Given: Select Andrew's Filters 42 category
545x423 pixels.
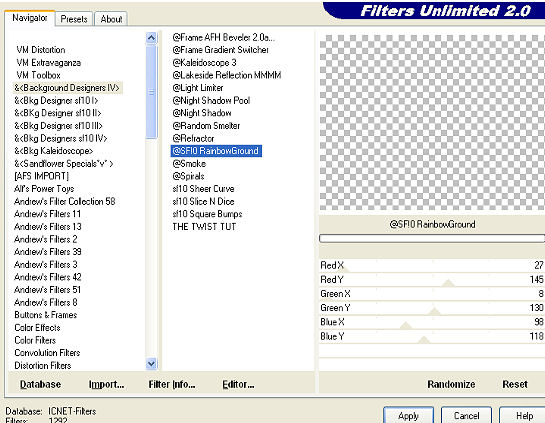Looking at the screenshot, I should click(48, 277).
